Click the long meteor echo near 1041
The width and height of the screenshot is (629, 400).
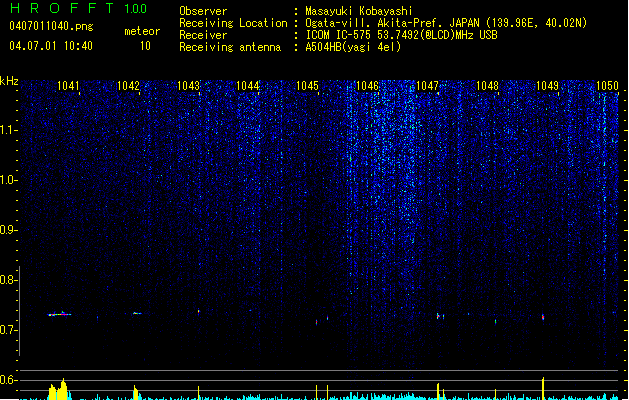point(59,314)
